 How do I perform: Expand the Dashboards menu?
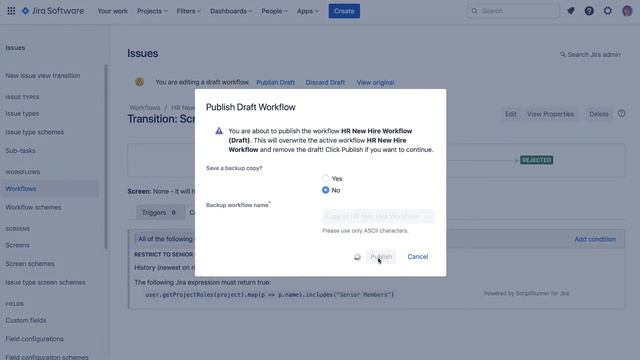pyautogui.click(x=231, y=11)
